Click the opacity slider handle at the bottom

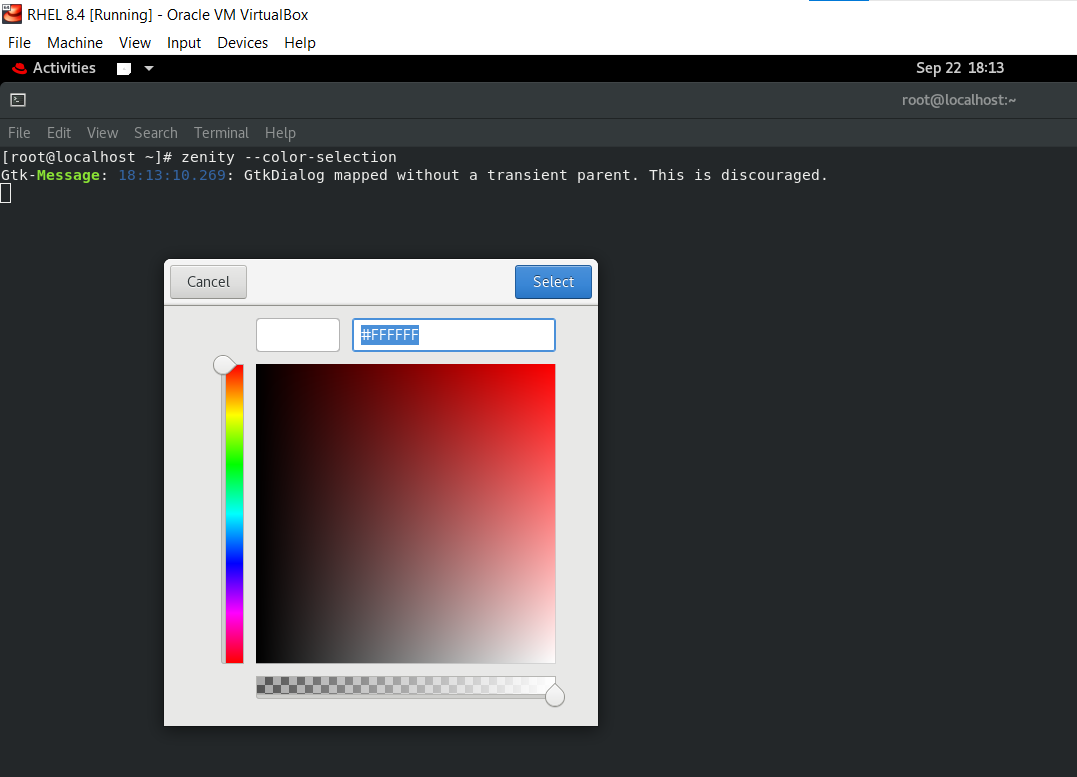555,693
